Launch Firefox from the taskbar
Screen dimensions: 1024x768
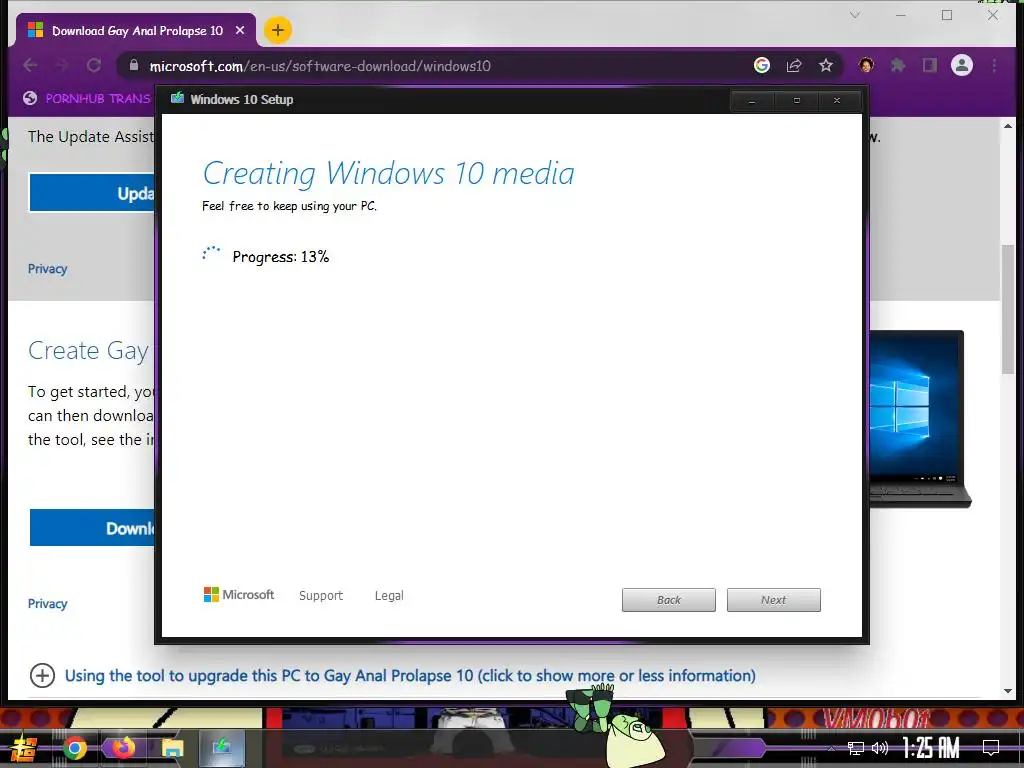click(x=123, y=748)
